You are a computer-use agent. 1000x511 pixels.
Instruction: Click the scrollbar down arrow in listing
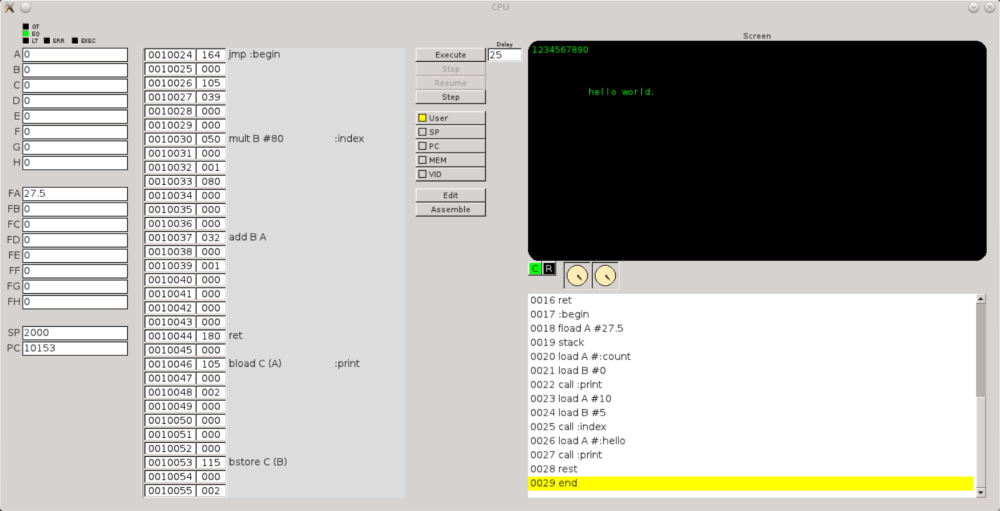point(981,494)
